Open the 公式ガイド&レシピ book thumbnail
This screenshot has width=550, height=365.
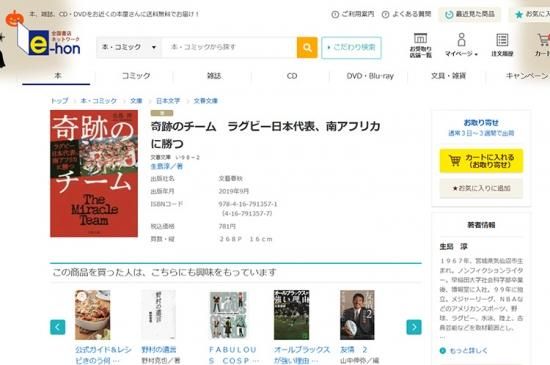click(x=93, y=315)
